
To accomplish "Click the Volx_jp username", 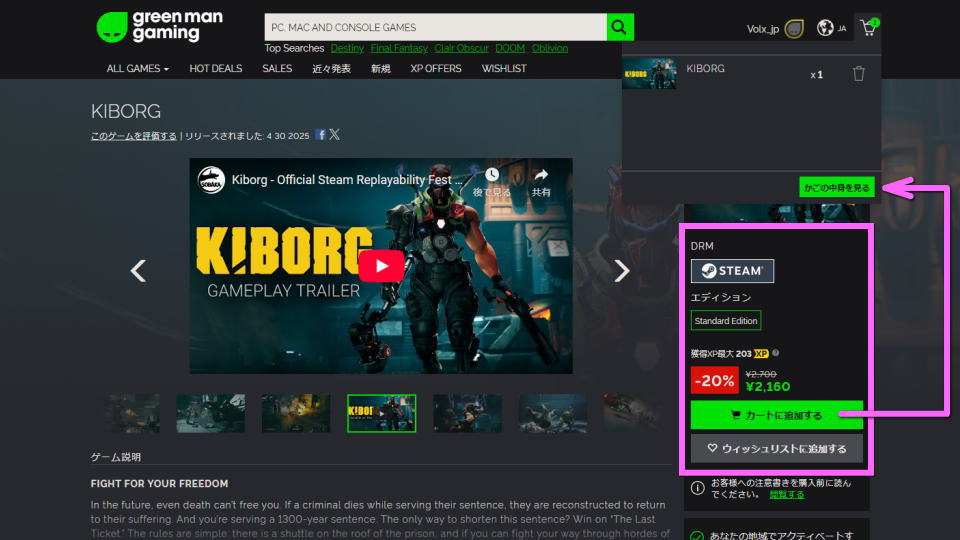I will click(x=763, y=29).
